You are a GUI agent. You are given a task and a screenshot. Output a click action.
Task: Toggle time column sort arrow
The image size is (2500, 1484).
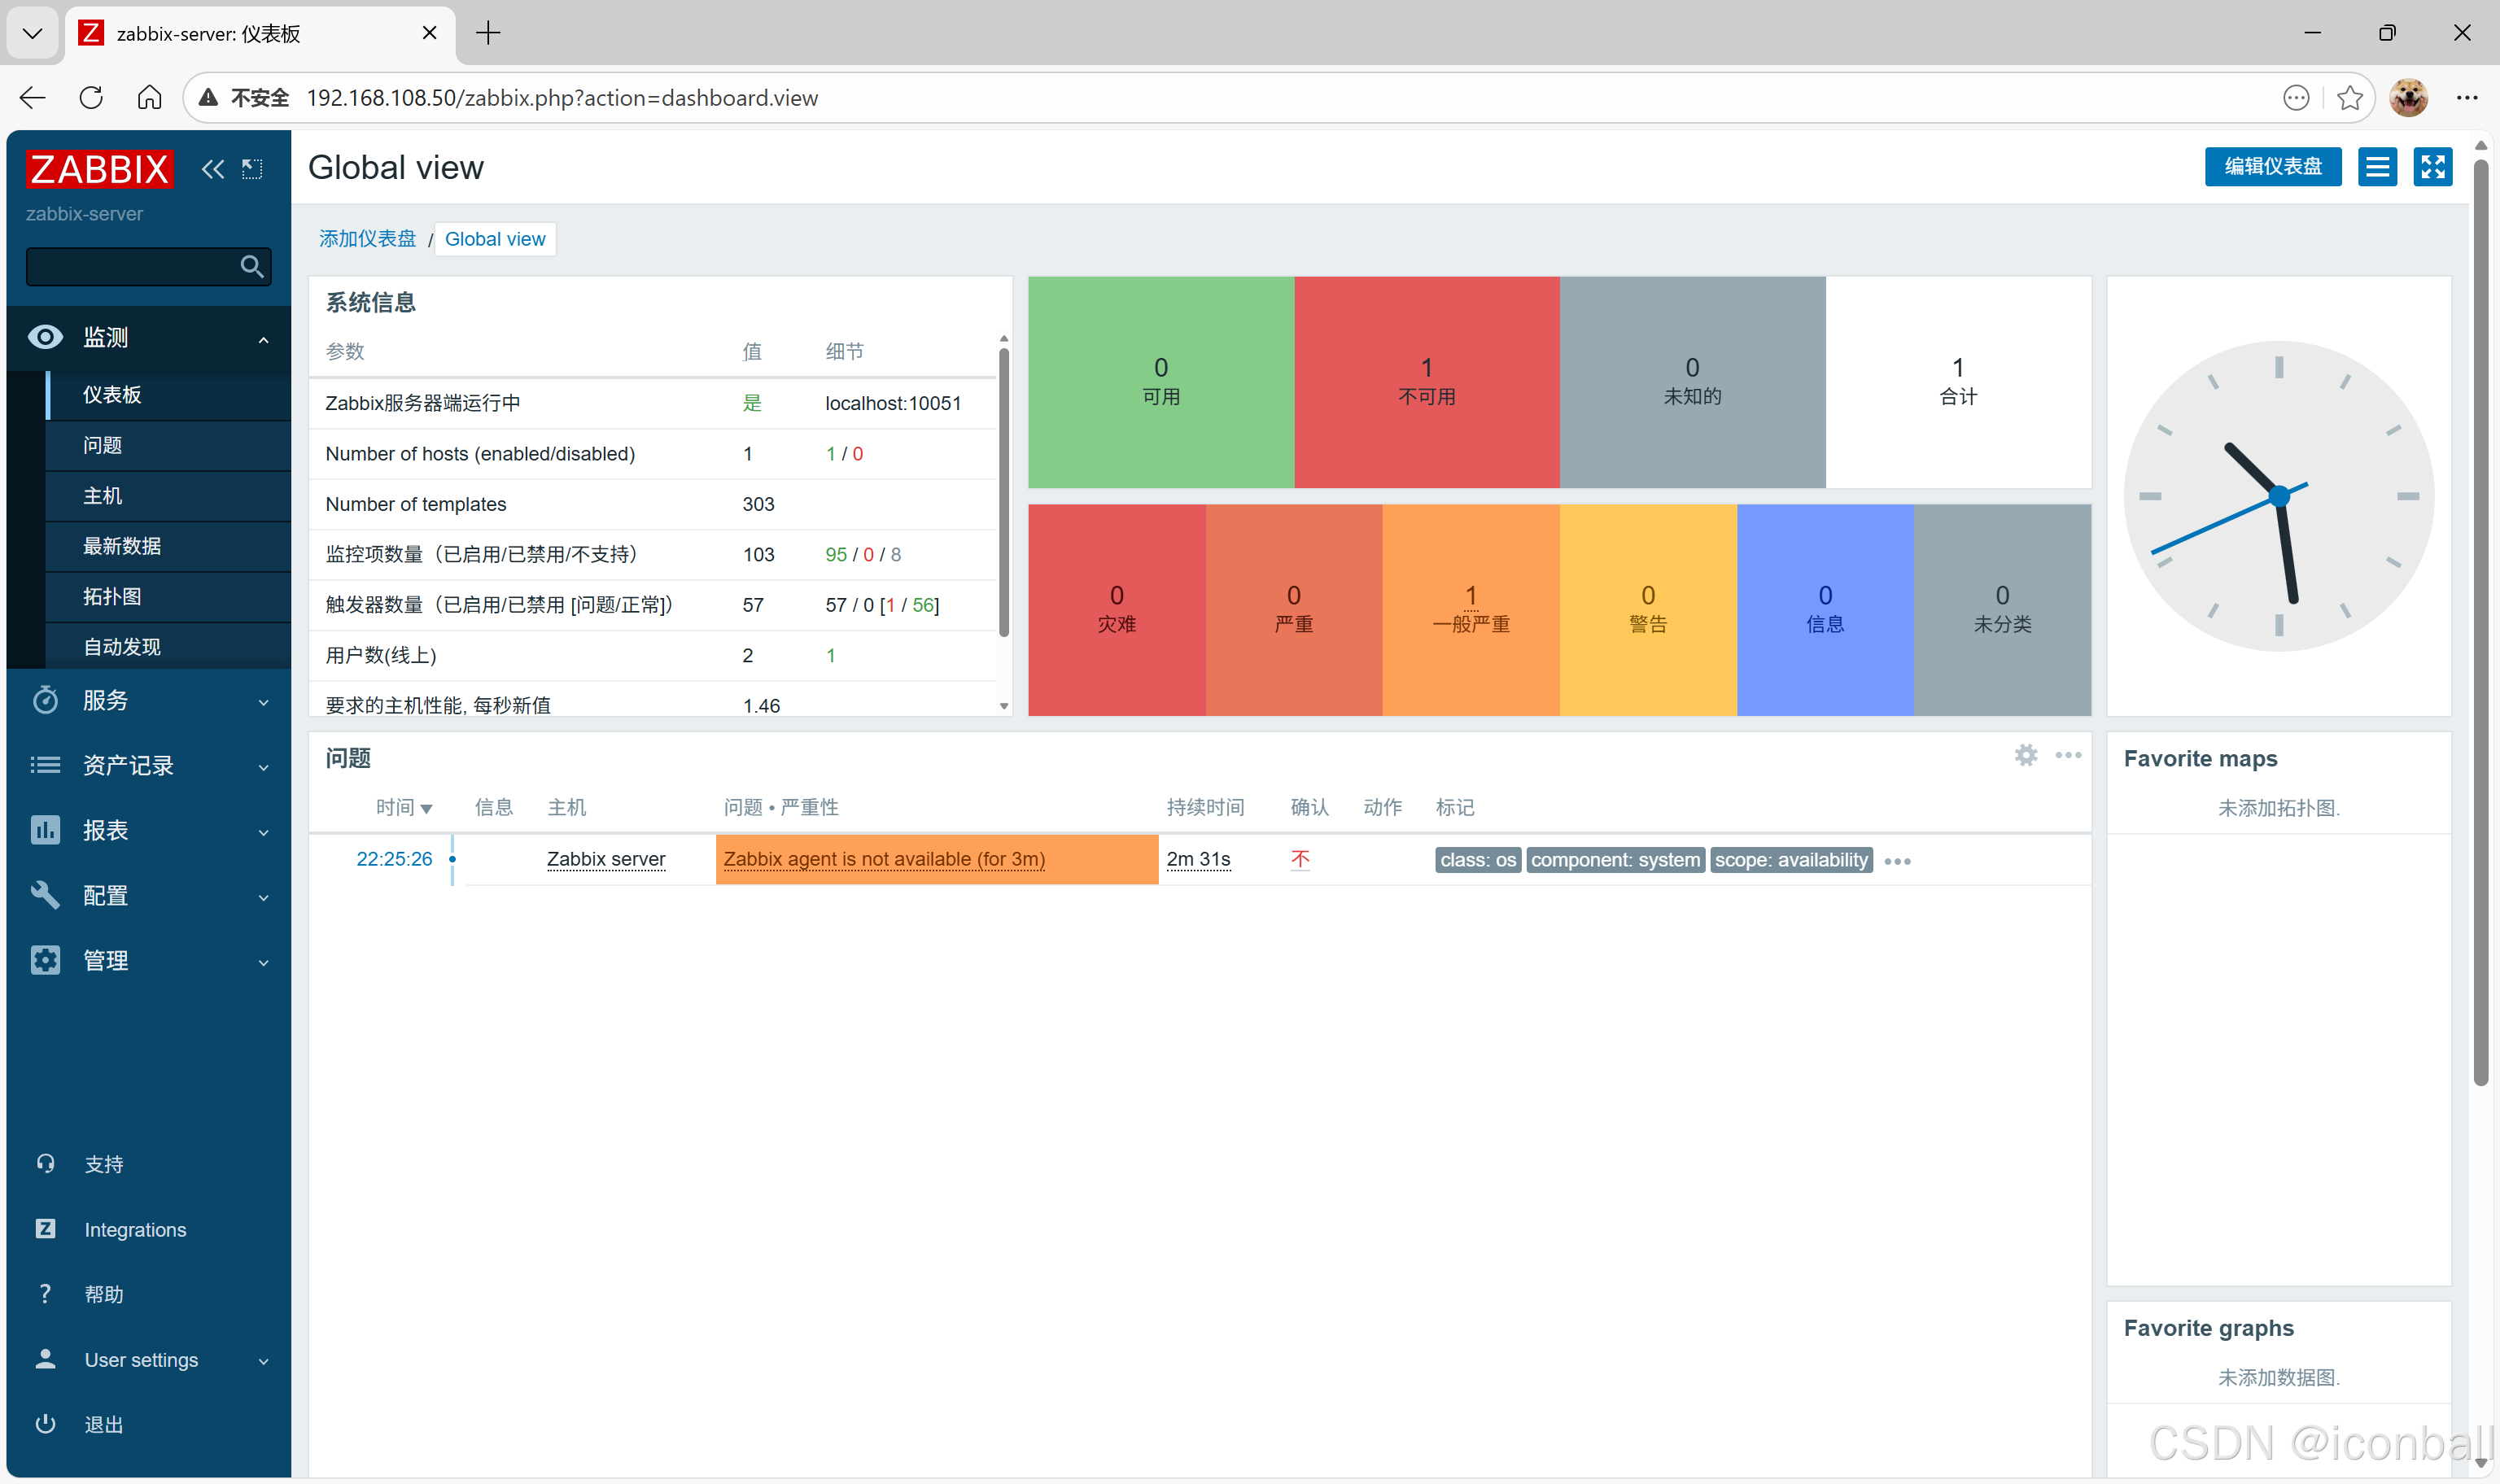click(427, 808)
